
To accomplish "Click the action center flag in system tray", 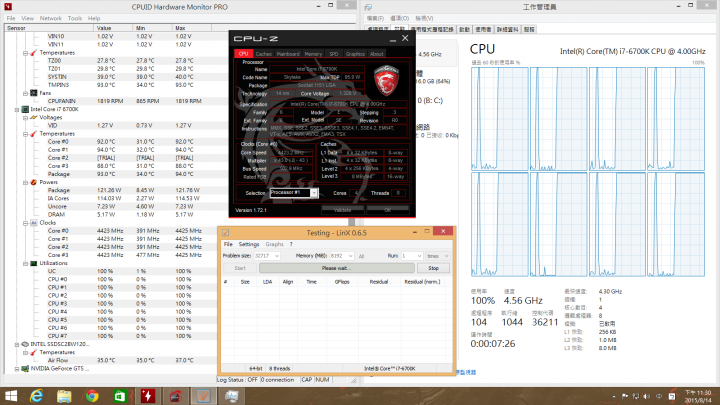I will [625, 396].
